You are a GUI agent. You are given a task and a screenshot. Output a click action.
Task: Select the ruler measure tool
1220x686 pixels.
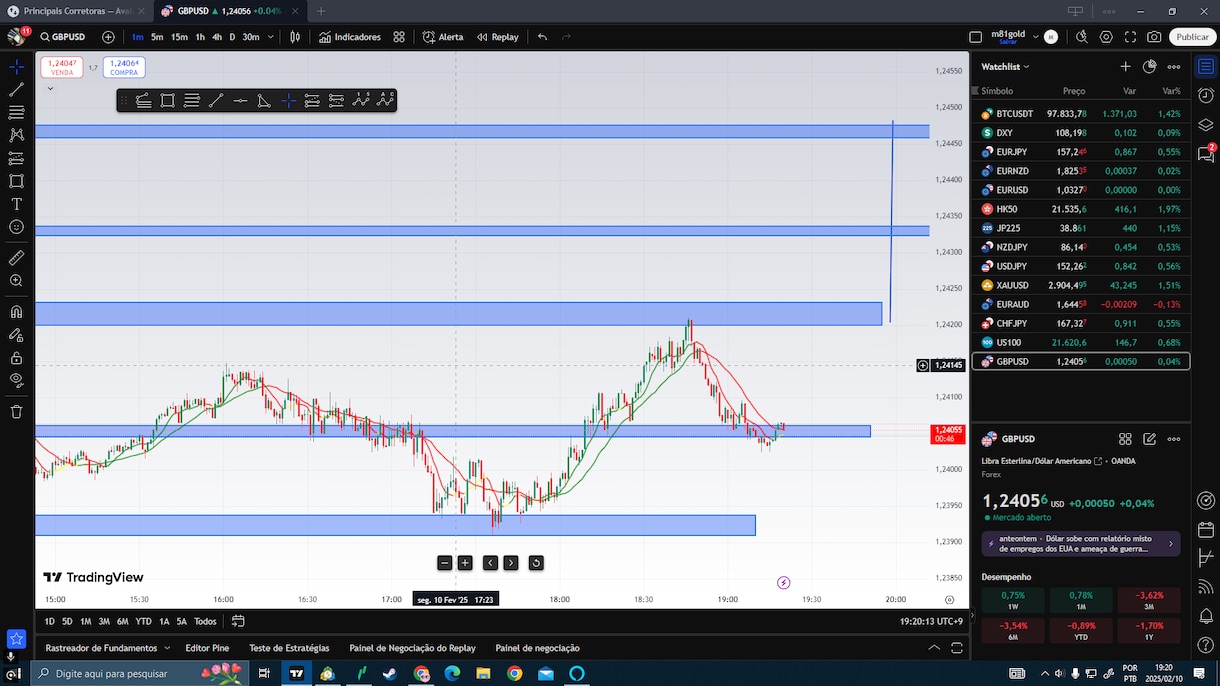point(16,258)
